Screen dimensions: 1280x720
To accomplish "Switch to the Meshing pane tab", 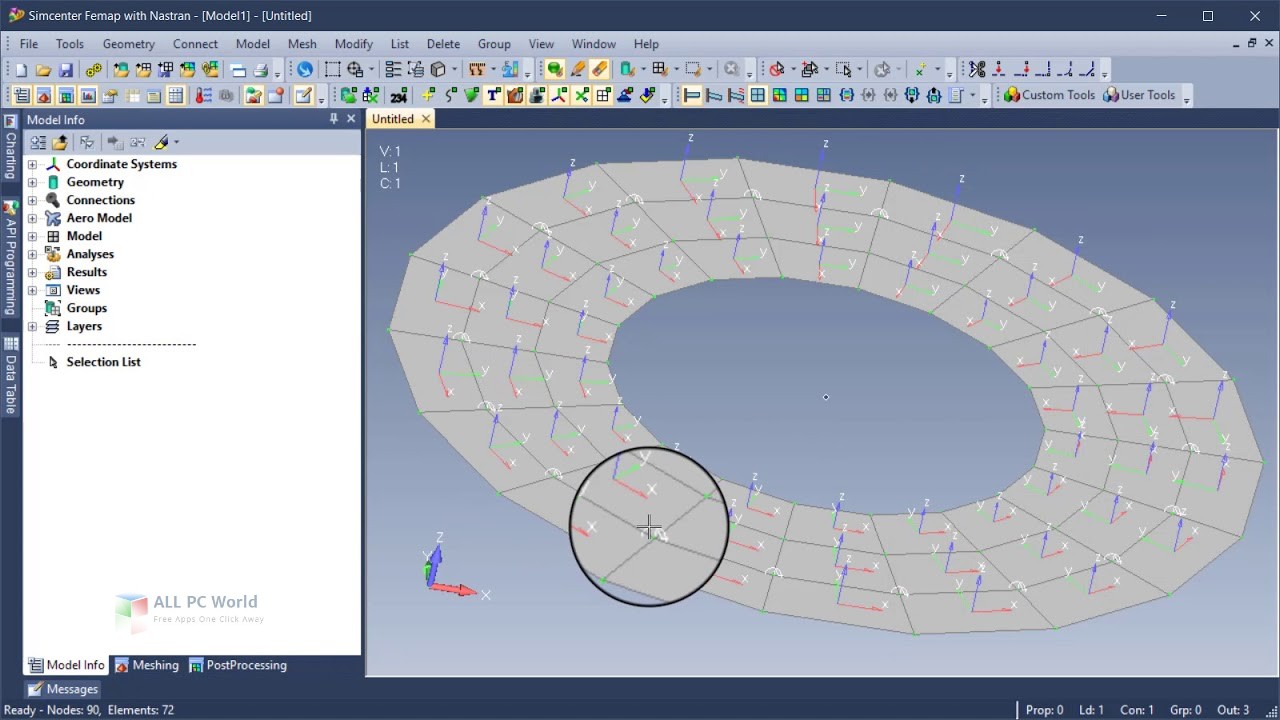I will [146, 665].
